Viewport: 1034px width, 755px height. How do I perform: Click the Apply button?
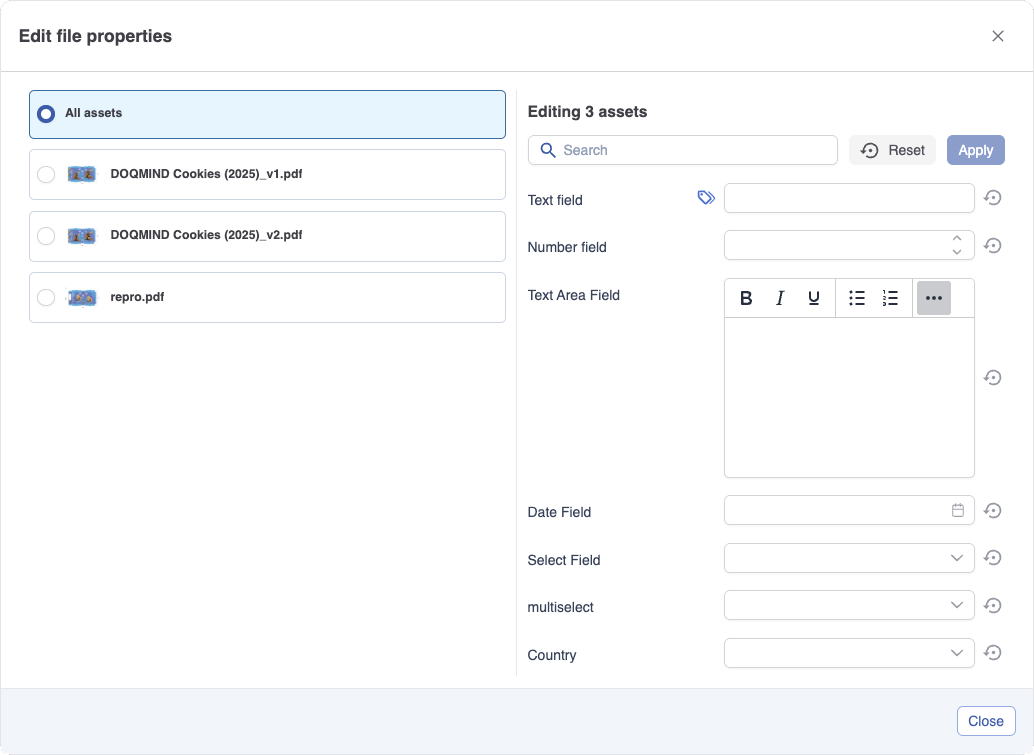(975, 150)
